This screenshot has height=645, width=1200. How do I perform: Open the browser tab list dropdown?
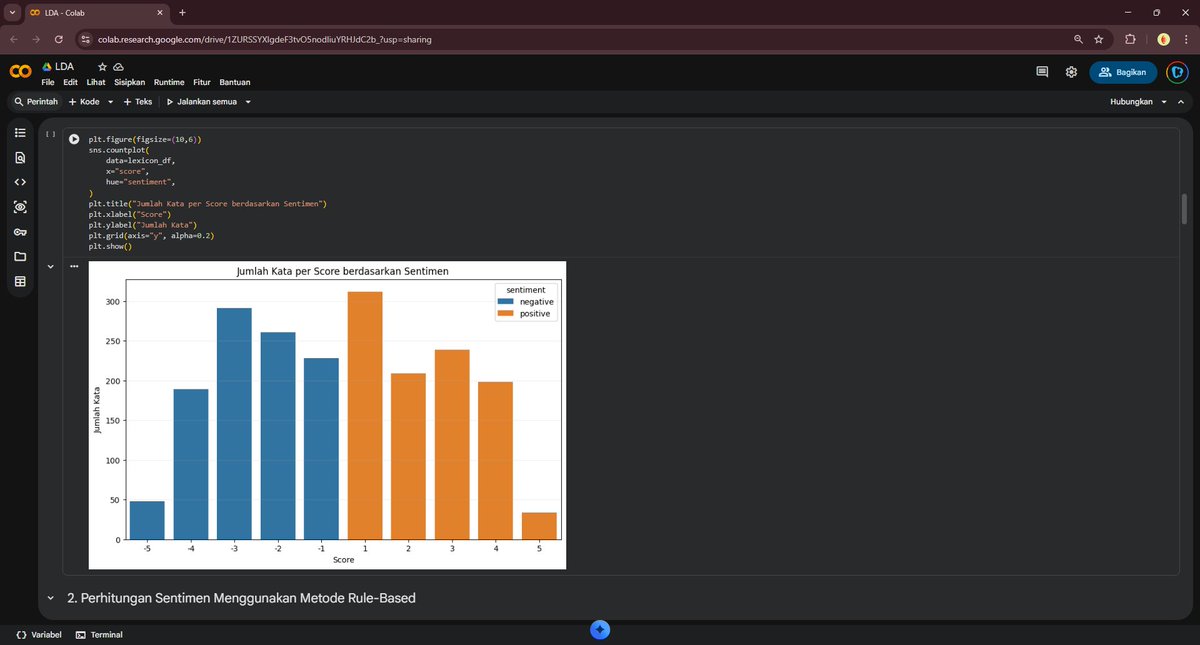tap(13, 12)
